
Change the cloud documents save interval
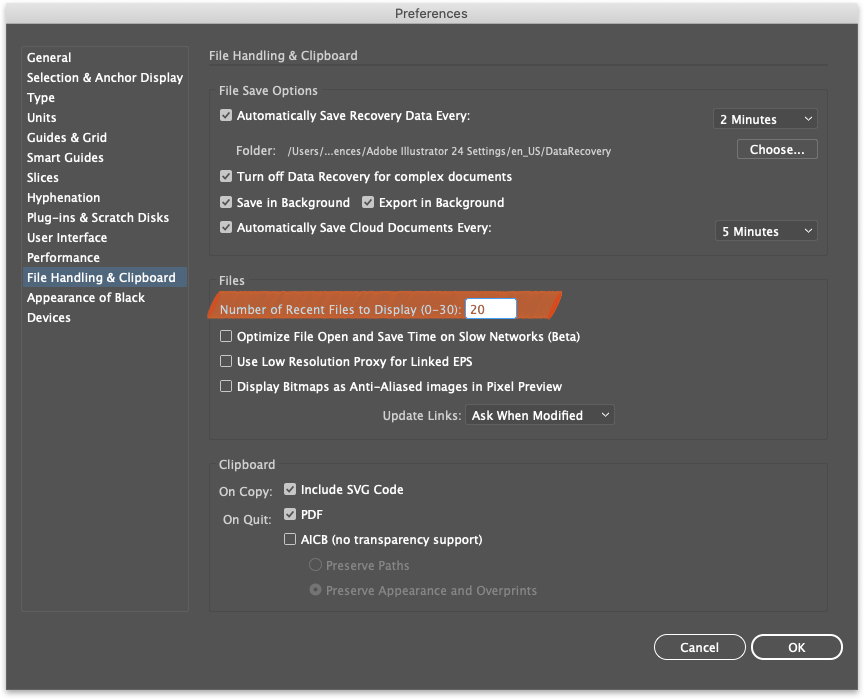tap(766, 230)
